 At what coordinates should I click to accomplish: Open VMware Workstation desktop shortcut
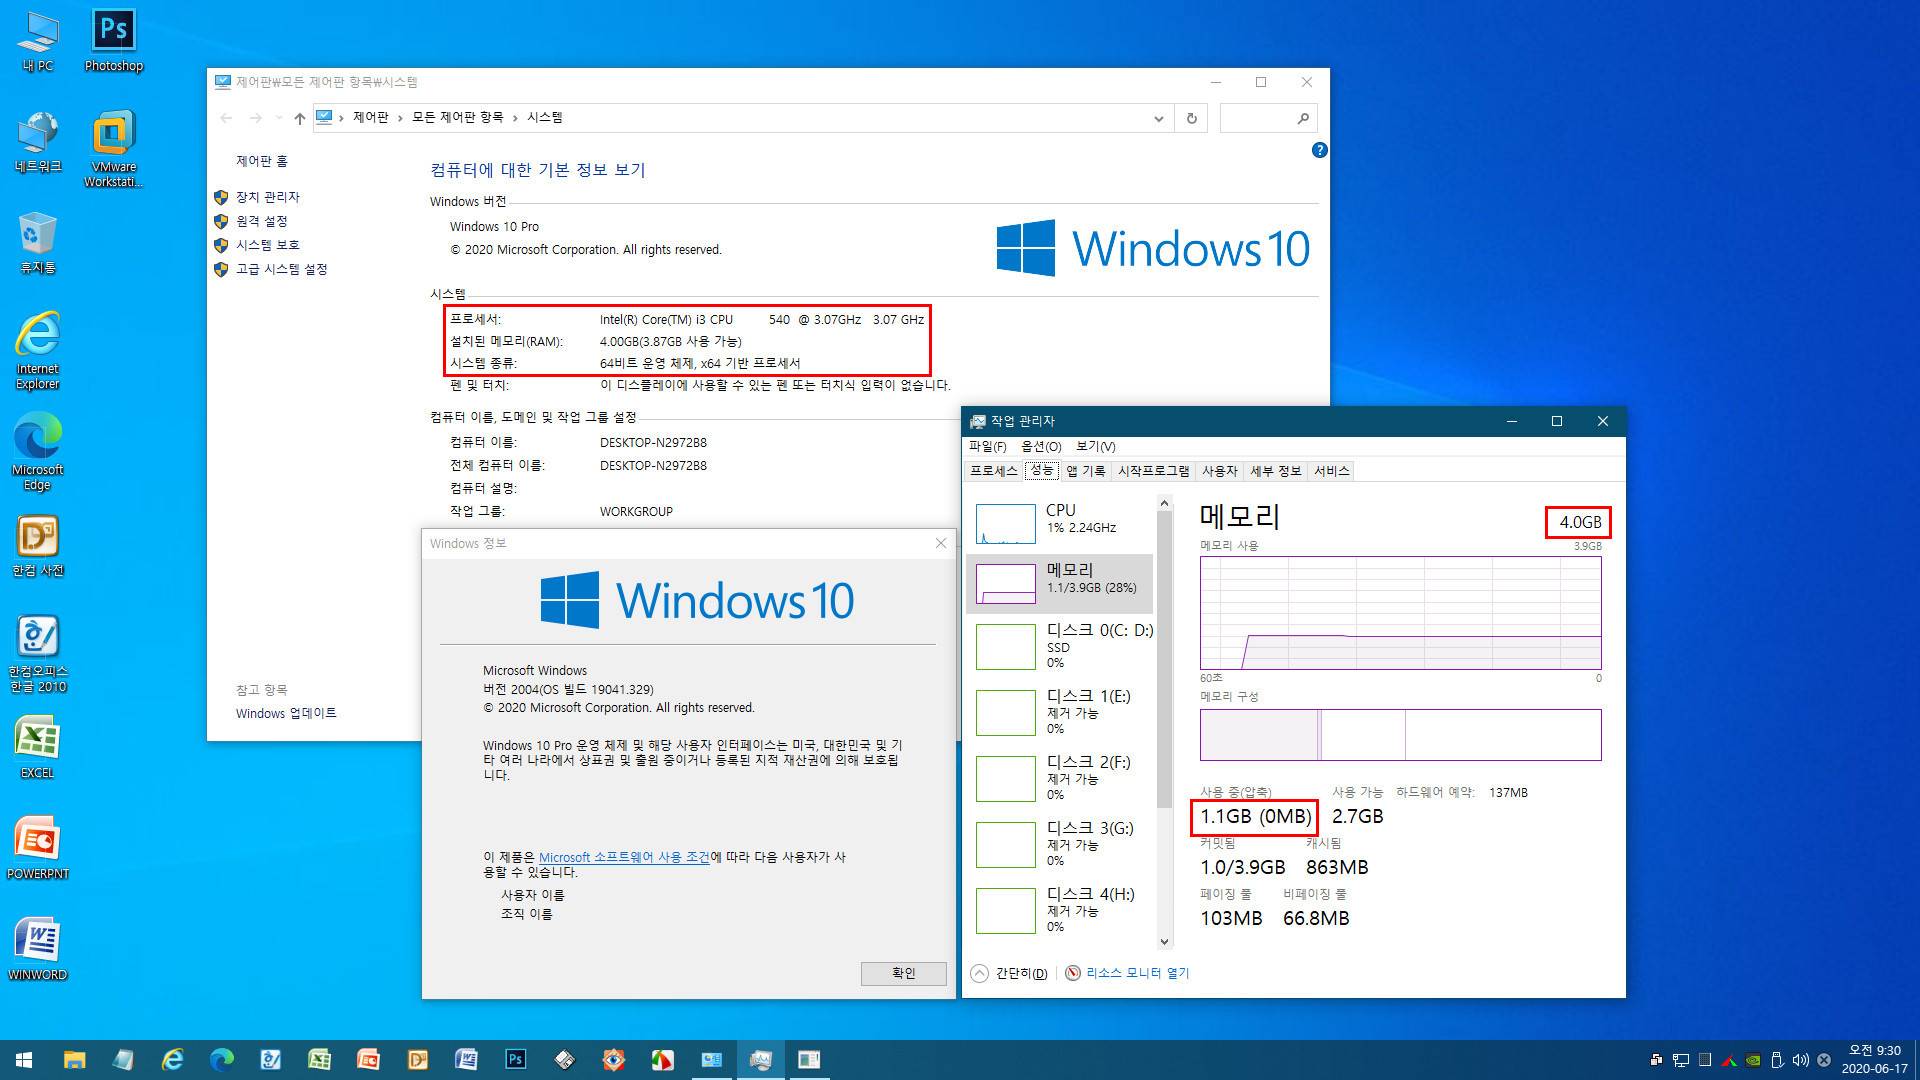click(114, 148)
